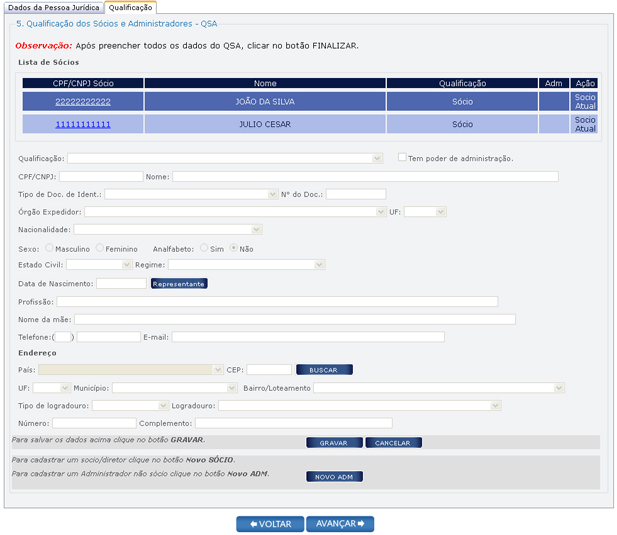617x535 pixels.
Task: Select Feminino radio button
Action: coord(100,248)
